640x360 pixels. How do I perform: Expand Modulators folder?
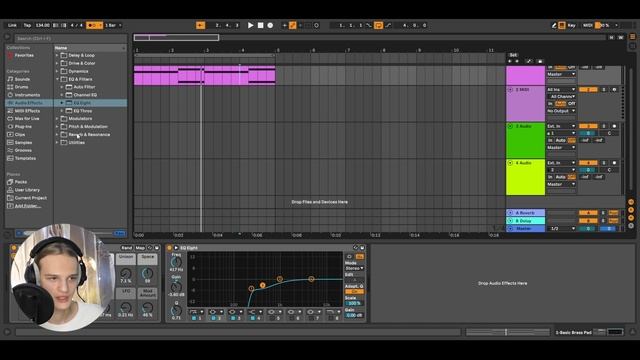[x=57, y=118]
